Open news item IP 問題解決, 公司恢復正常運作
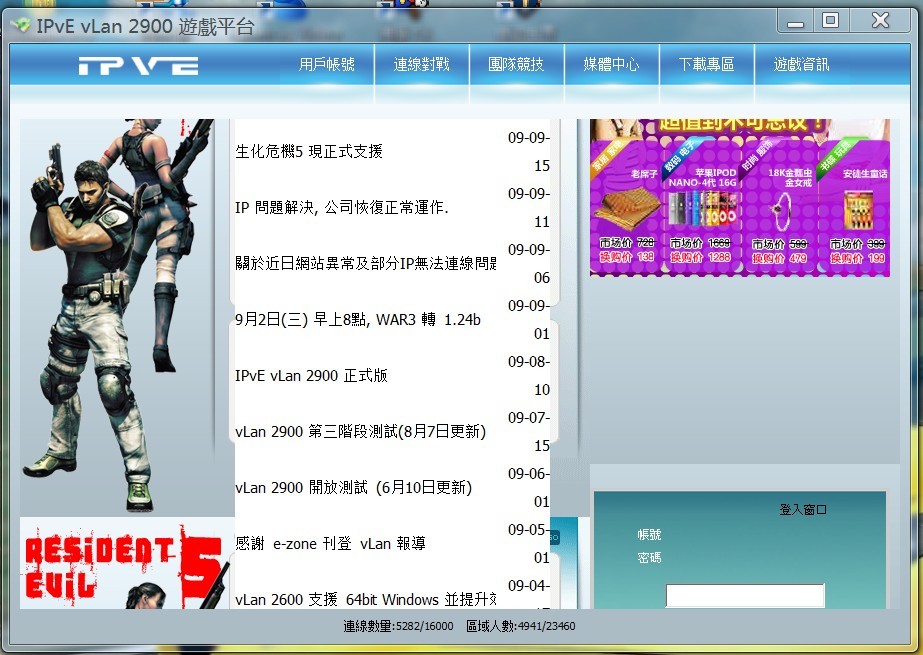This screenshot has height=655, width=923. pyautogui.click(x=342, y=207)
